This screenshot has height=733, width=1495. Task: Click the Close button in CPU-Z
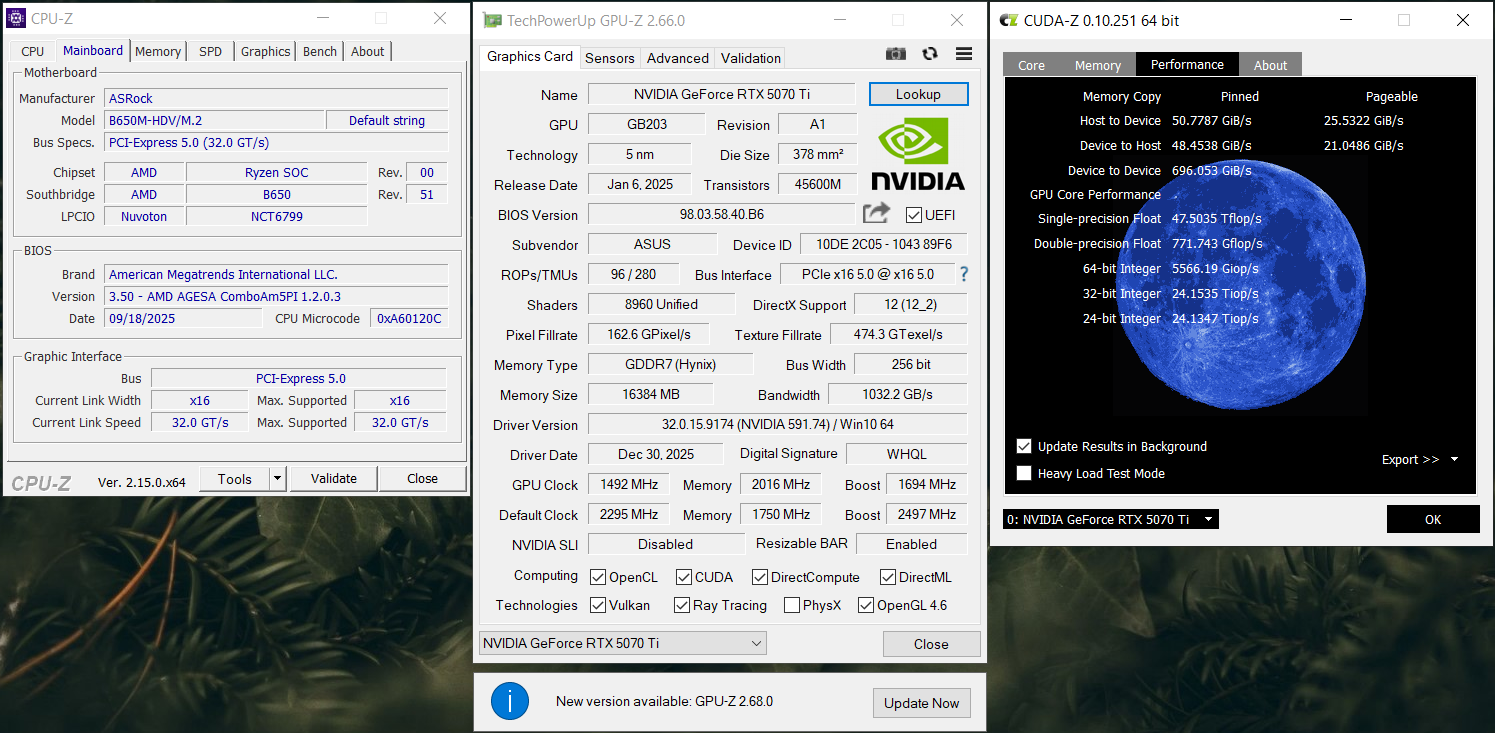(423, 479)
